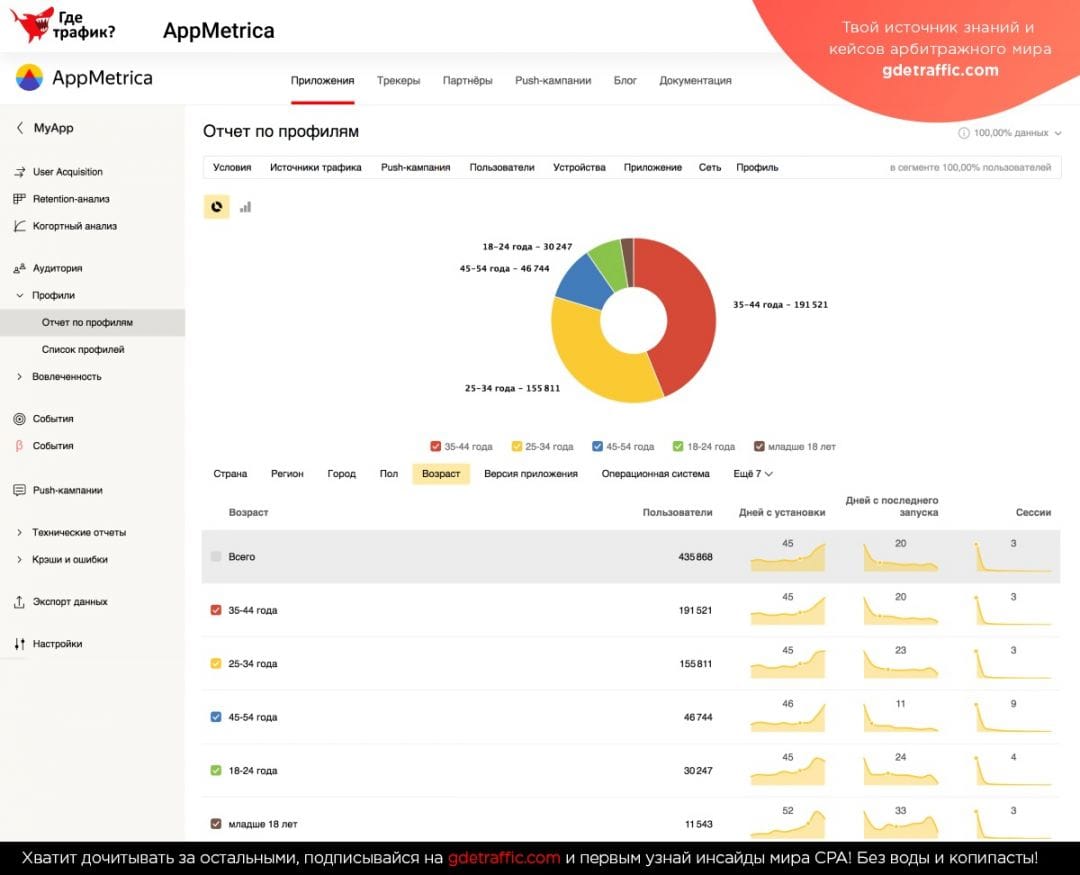Expand the Крэши и ошибки section
The height and width of the screenshot is (875, 1080).
tap(19, 559)
